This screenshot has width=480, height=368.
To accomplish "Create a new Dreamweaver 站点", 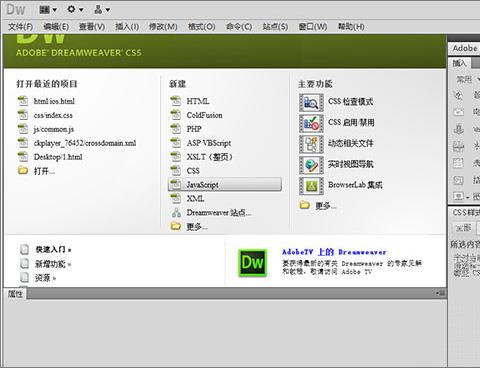I will click(x=219, y=213).
